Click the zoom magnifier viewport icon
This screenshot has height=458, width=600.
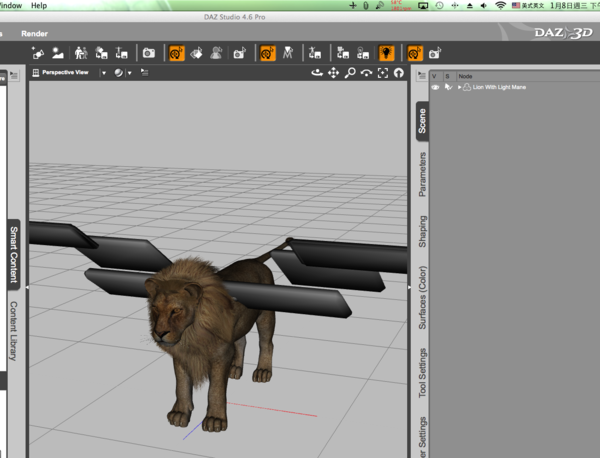[x=350, y=73]
